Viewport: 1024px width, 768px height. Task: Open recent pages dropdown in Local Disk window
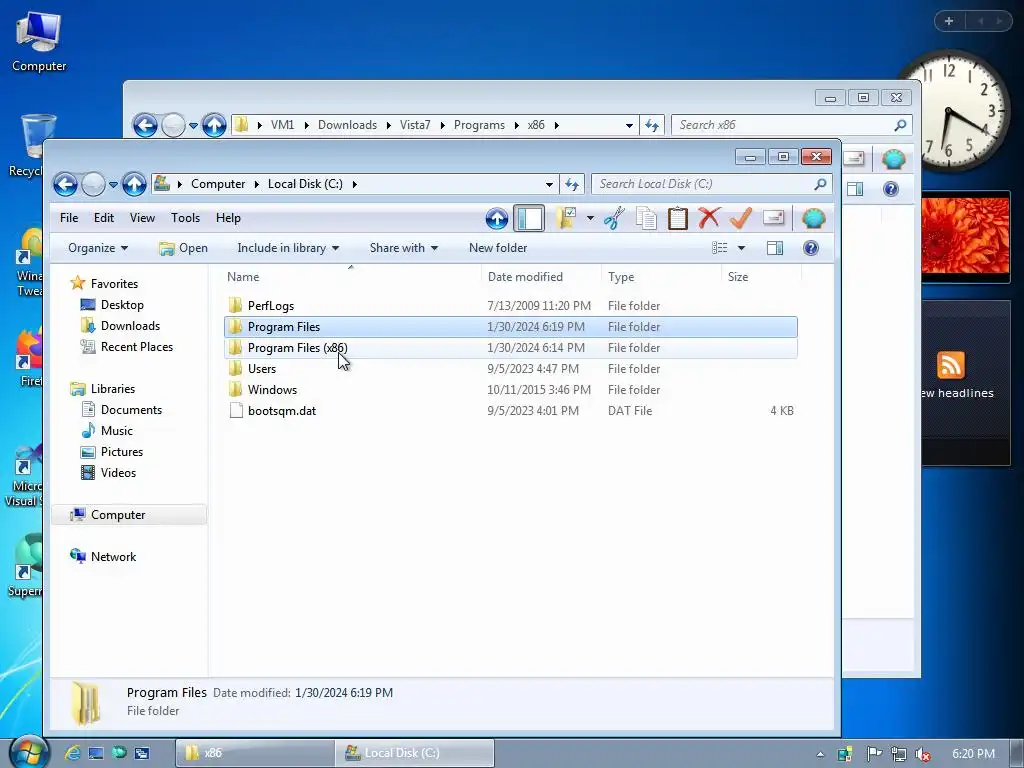pyautogui.click(x=113, y=185)
